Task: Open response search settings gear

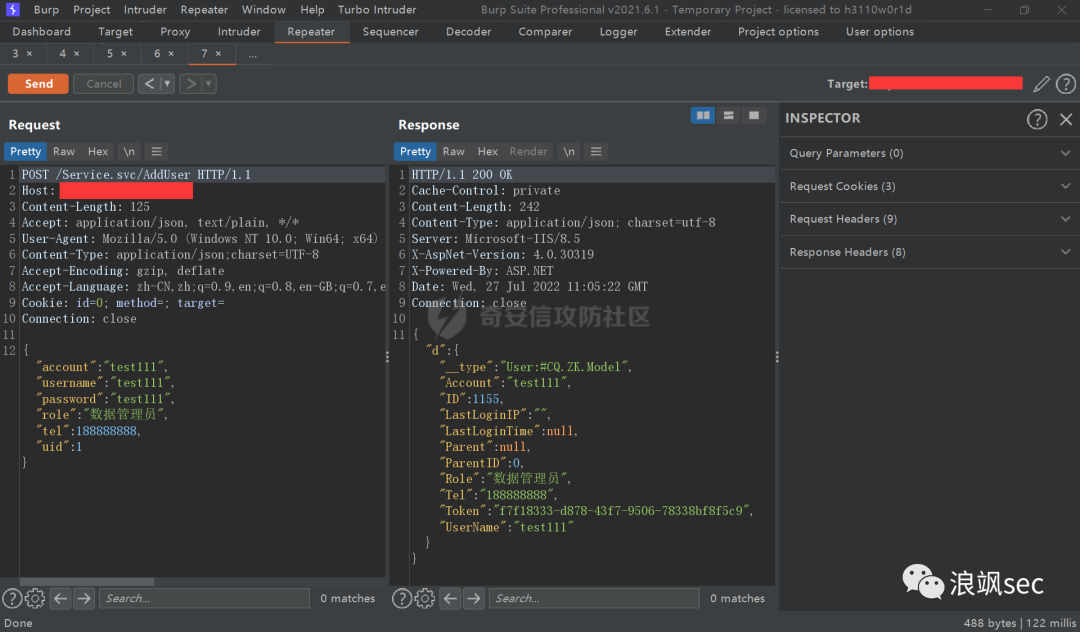Action: pyautogui.click(x=425, y=598)
